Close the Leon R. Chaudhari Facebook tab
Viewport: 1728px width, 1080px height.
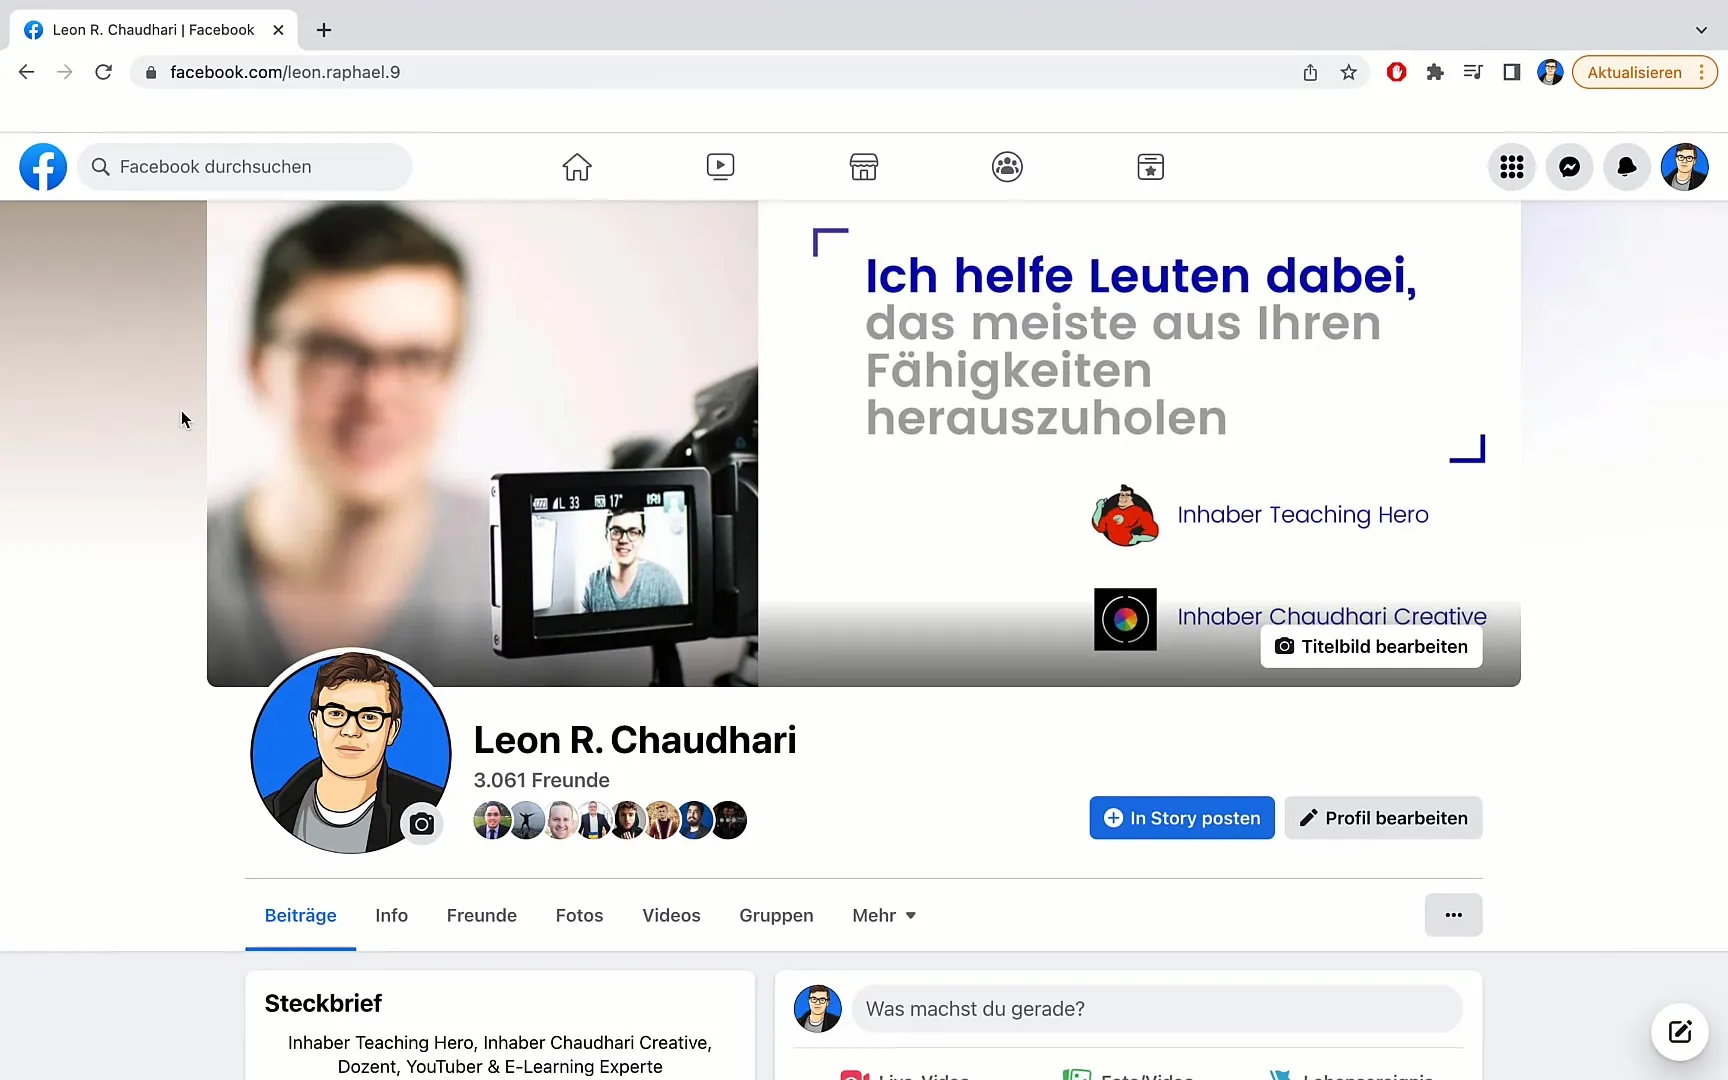278,30
